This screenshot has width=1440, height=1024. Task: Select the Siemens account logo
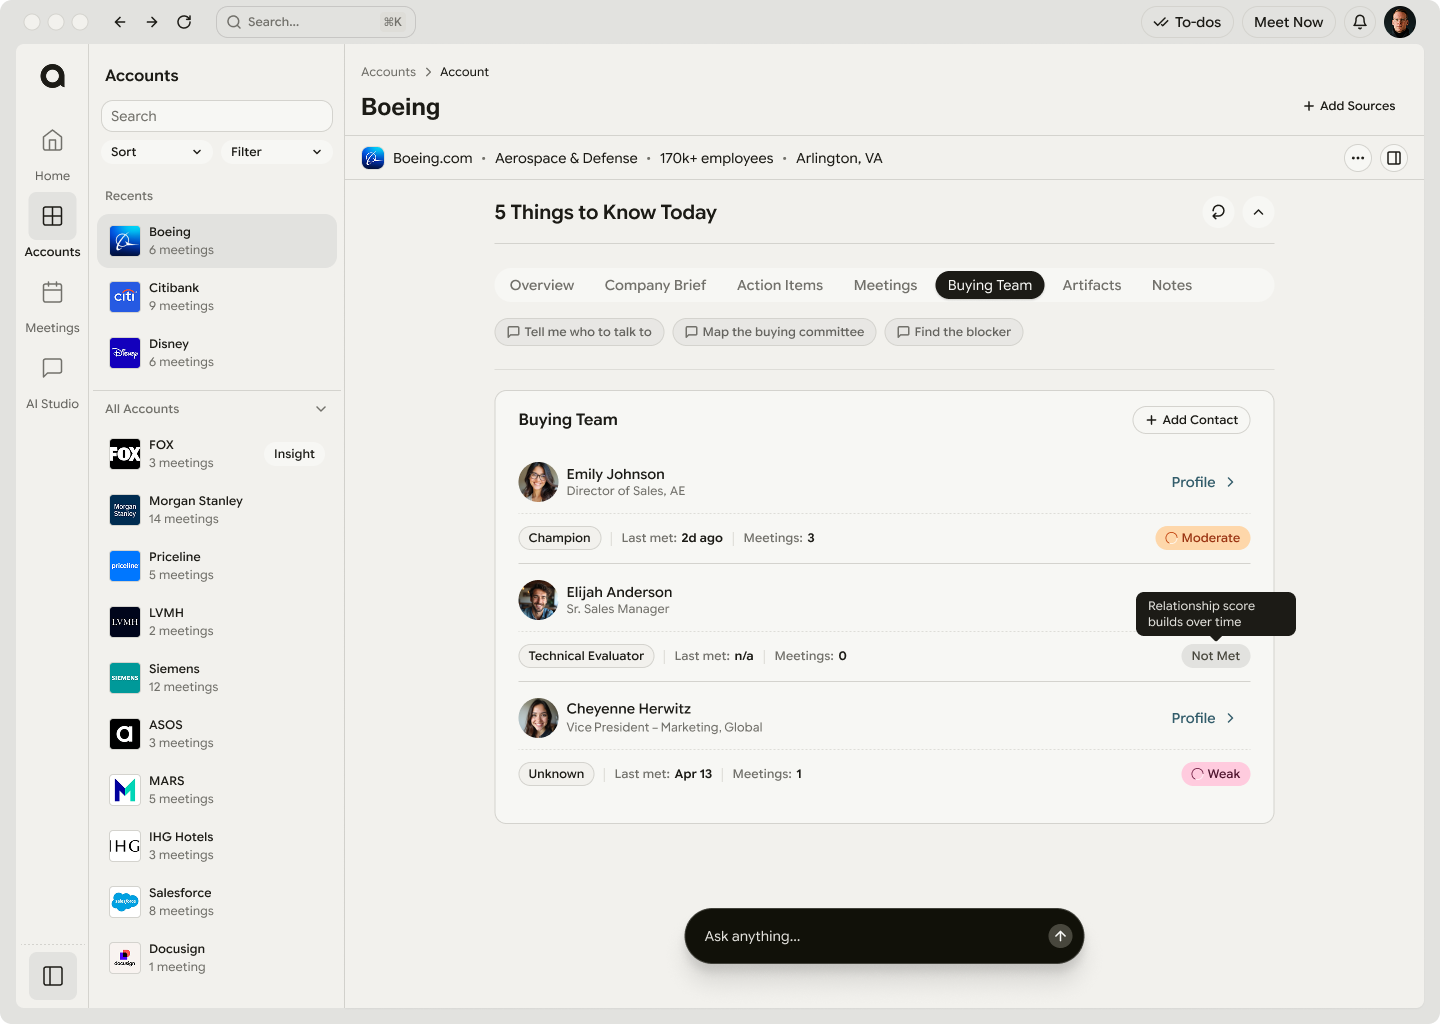(125, 678)
